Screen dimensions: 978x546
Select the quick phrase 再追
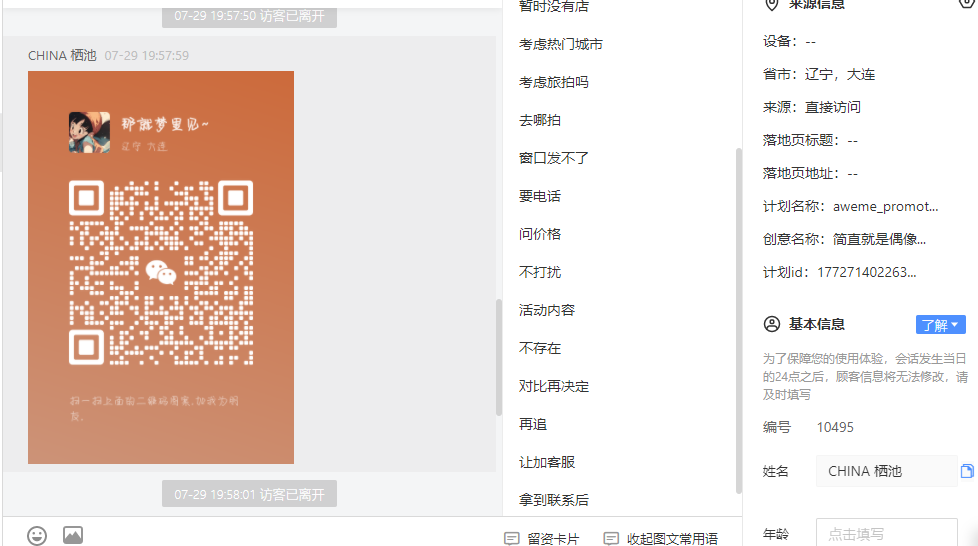point(533,425)
